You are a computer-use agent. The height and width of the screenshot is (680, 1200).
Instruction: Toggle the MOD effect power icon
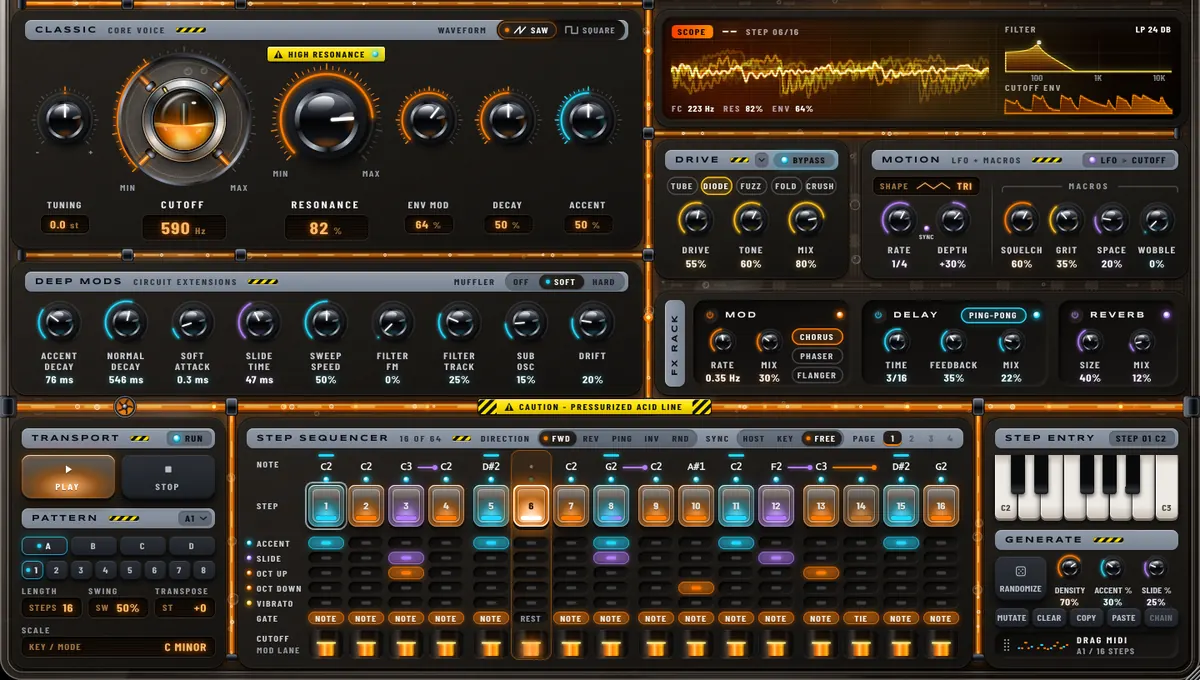(x=711, y=315)
